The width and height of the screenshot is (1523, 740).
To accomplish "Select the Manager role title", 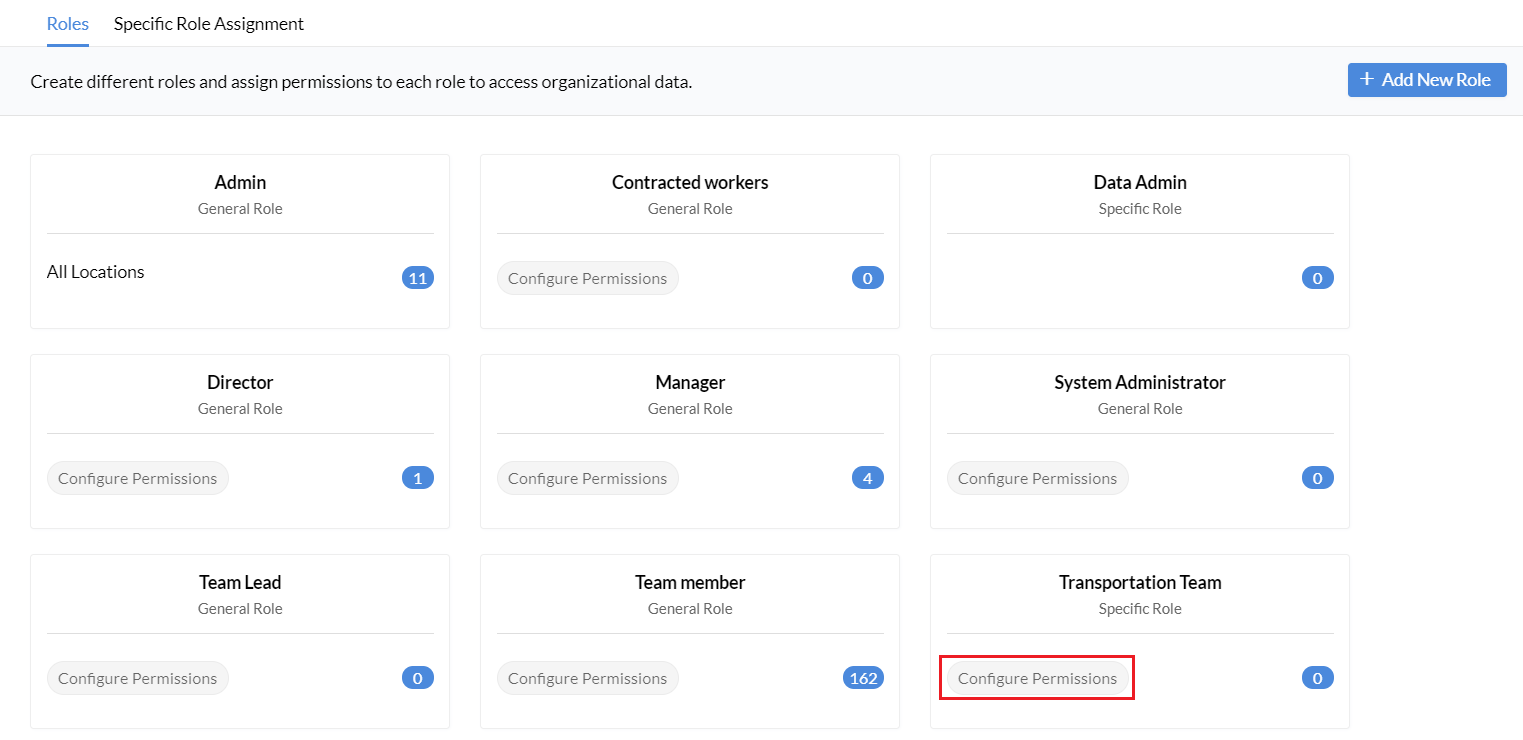I will 690,382.
